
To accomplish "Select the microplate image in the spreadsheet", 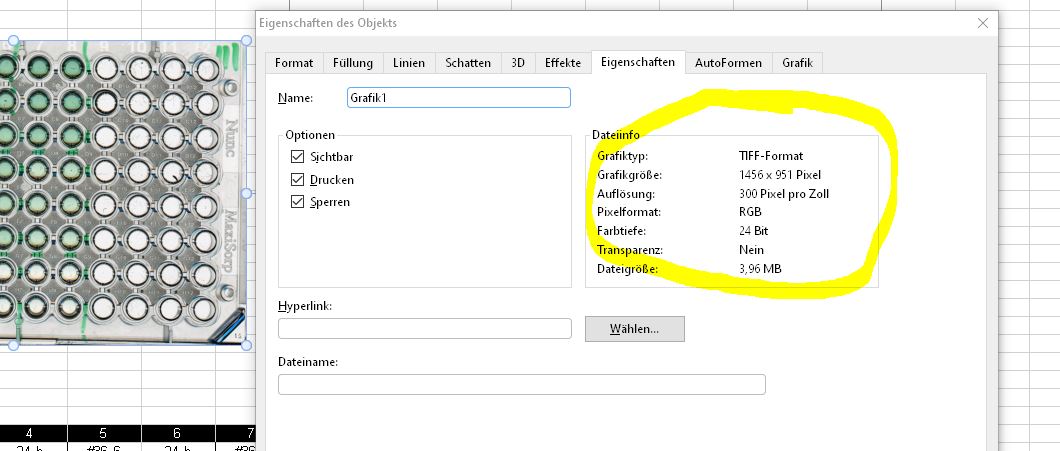I will (123, 193).
